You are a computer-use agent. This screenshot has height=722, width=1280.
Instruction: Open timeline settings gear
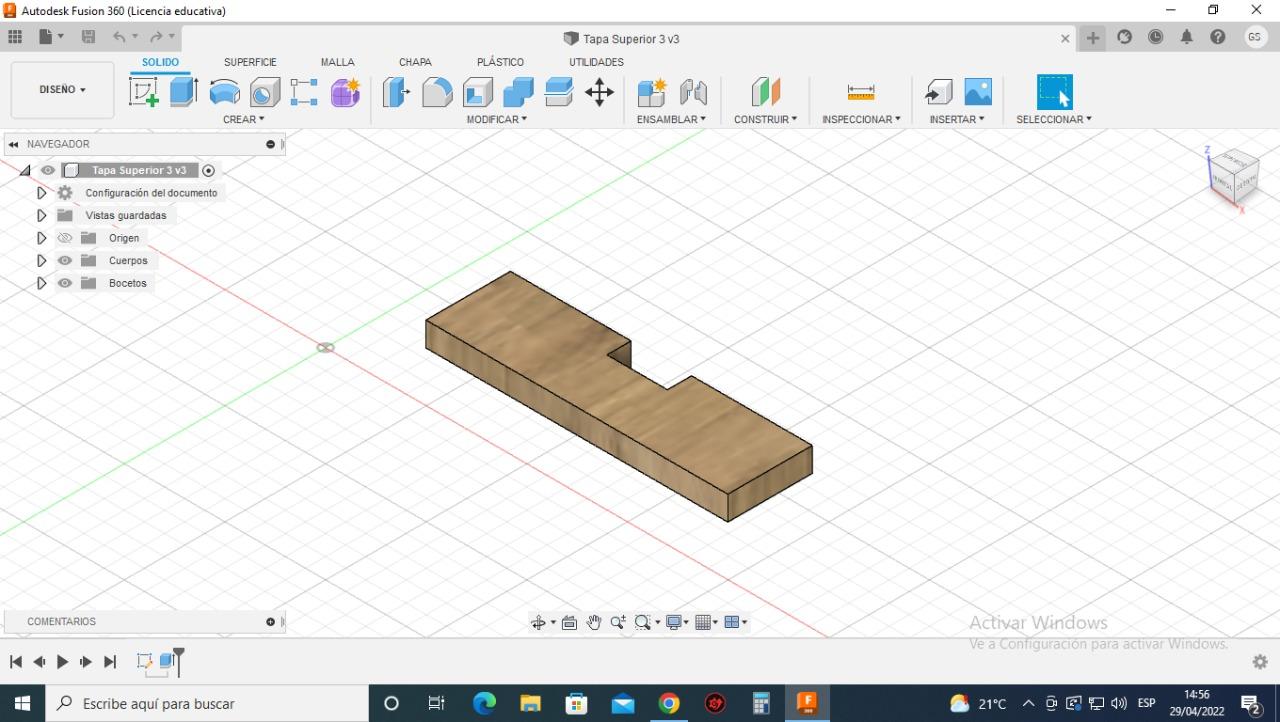pyautogui.click(x=1260, y=662)
